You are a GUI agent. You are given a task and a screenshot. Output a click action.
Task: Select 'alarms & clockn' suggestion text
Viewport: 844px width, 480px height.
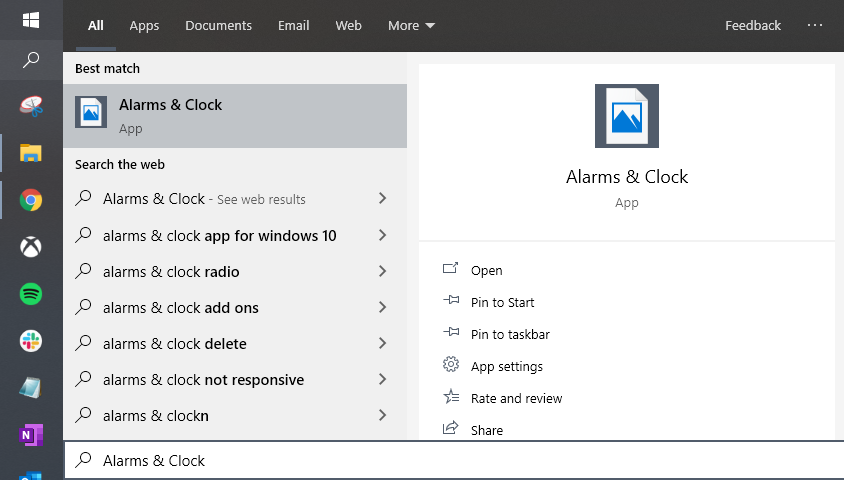[x=156, y=416]
